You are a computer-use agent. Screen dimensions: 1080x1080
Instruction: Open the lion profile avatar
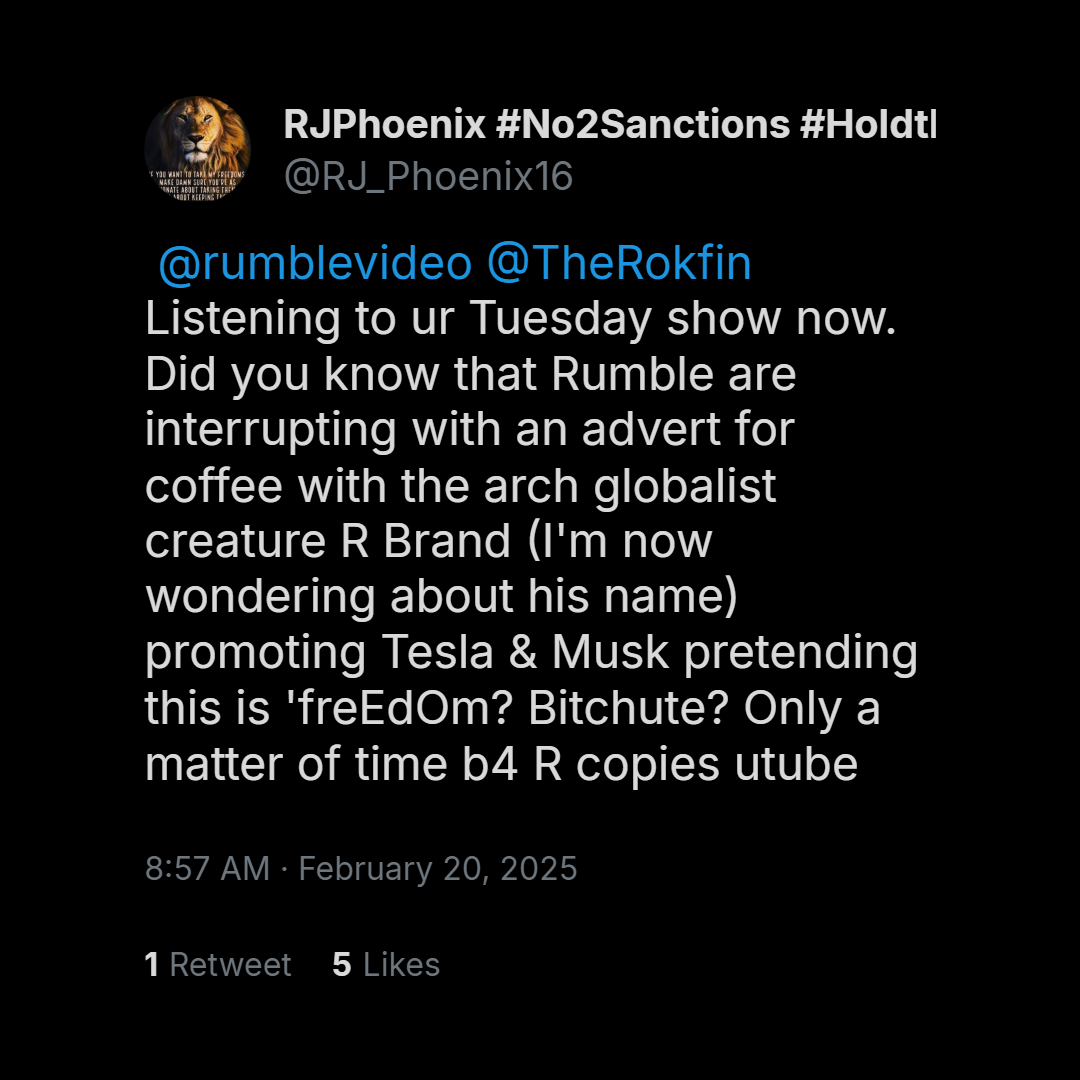[x=198, y=149]
